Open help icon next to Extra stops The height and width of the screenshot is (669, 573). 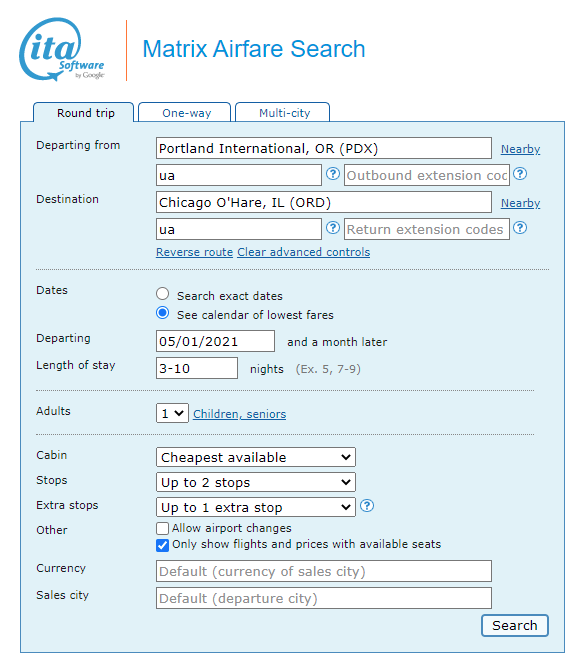(367, 506)
